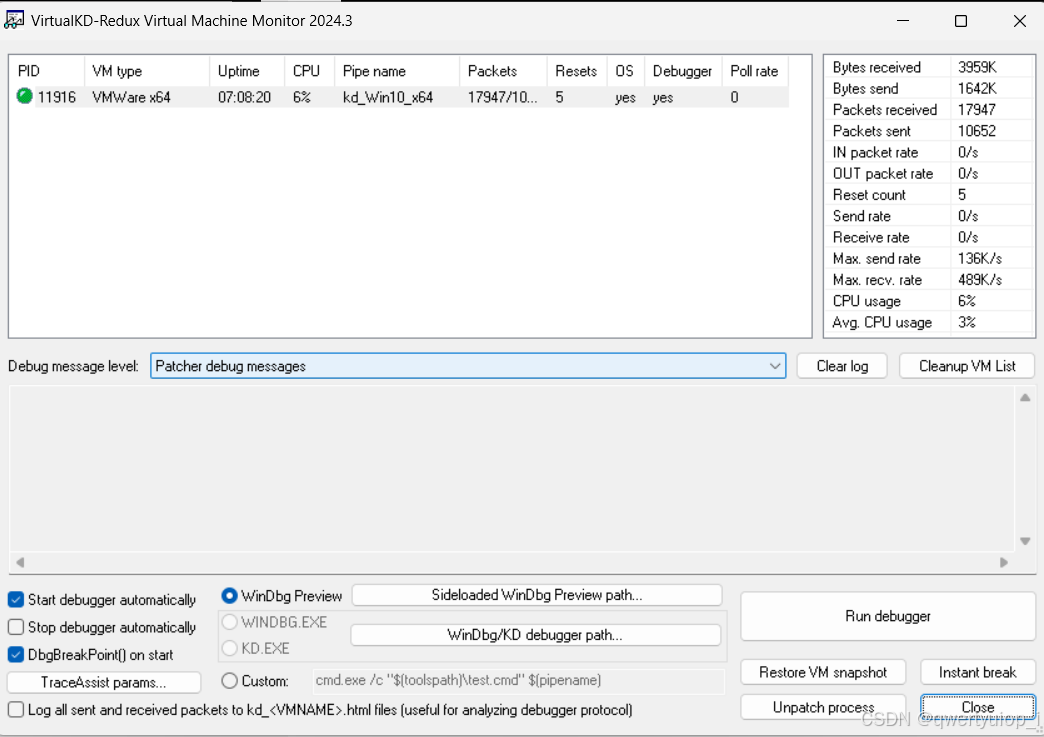Click the Run debugger button
This screenshot has width=1044, height=737.
pyautogui.click(x=888, y=616)
